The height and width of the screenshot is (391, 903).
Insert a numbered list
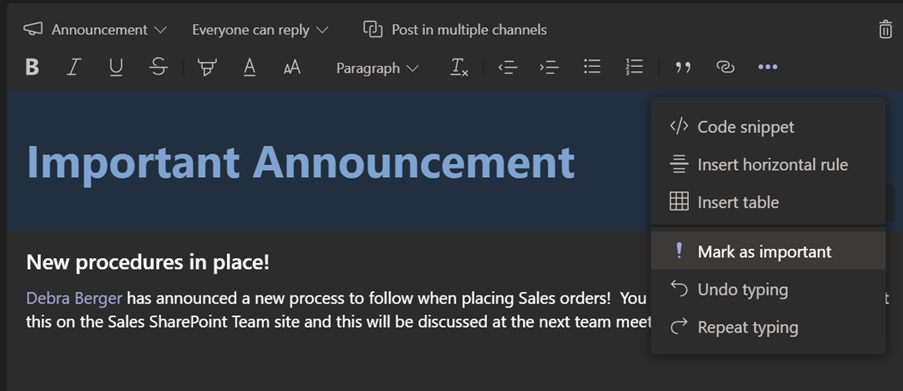coord(634,67)
